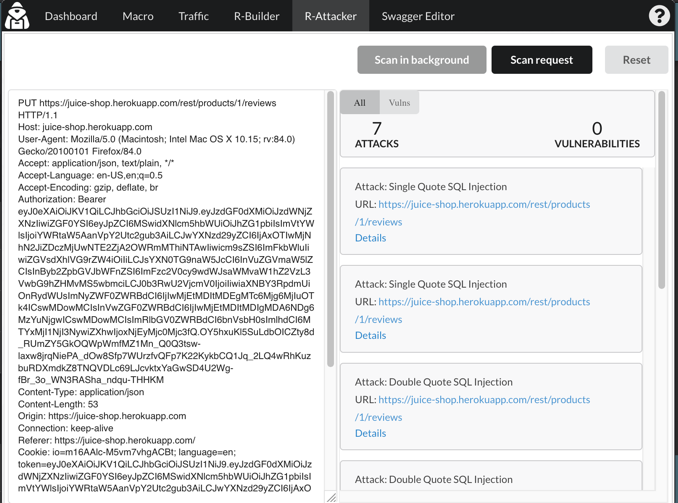Viewport: 678px width, 503px height.
Task: View Details of first Single Quote attack
Action: point(370,238)
